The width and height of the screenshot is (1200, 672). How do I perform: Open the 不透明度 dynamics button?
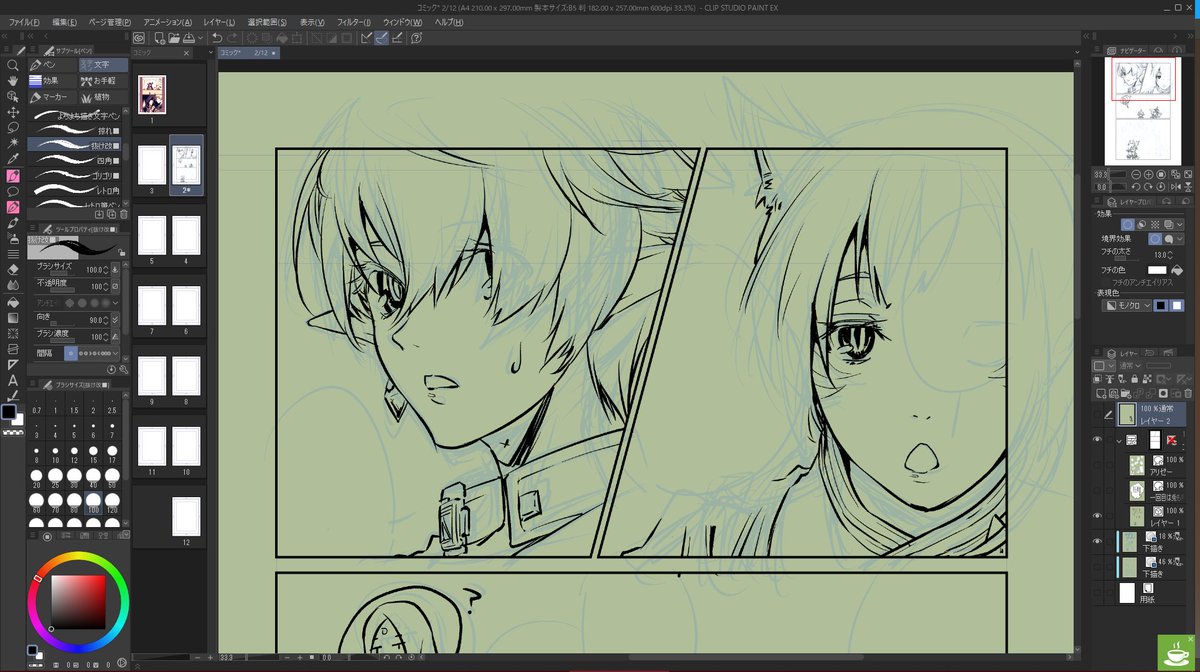coord(116,287)
